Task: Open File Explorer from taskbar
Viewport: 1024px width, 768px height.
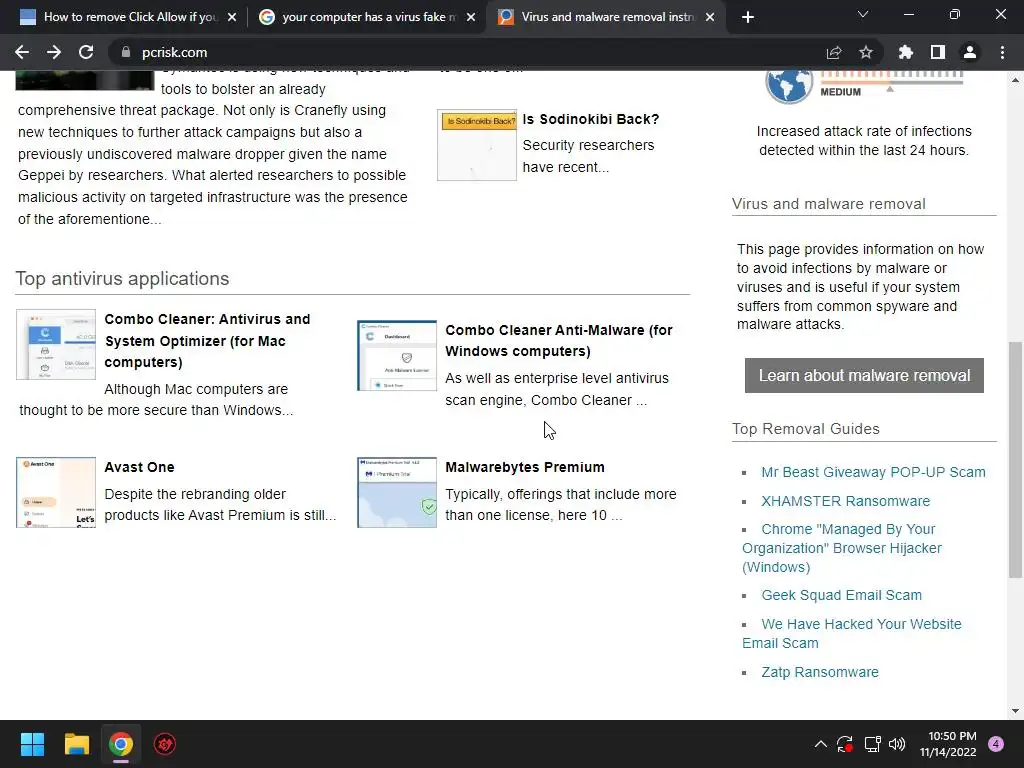Action: pyautogui.click(x=76, y=744)
